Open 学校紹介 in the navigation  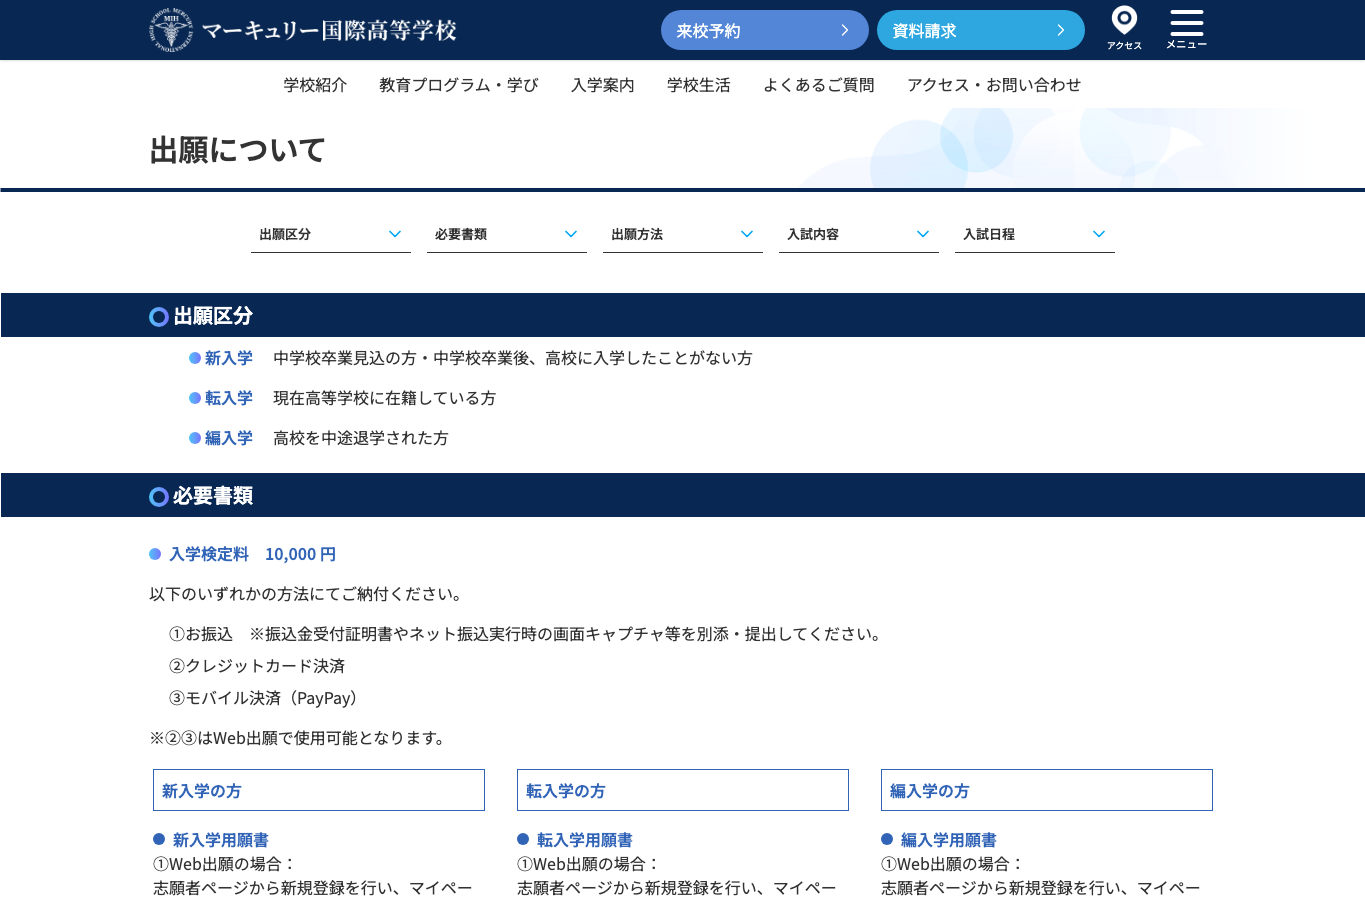[315, 85]
